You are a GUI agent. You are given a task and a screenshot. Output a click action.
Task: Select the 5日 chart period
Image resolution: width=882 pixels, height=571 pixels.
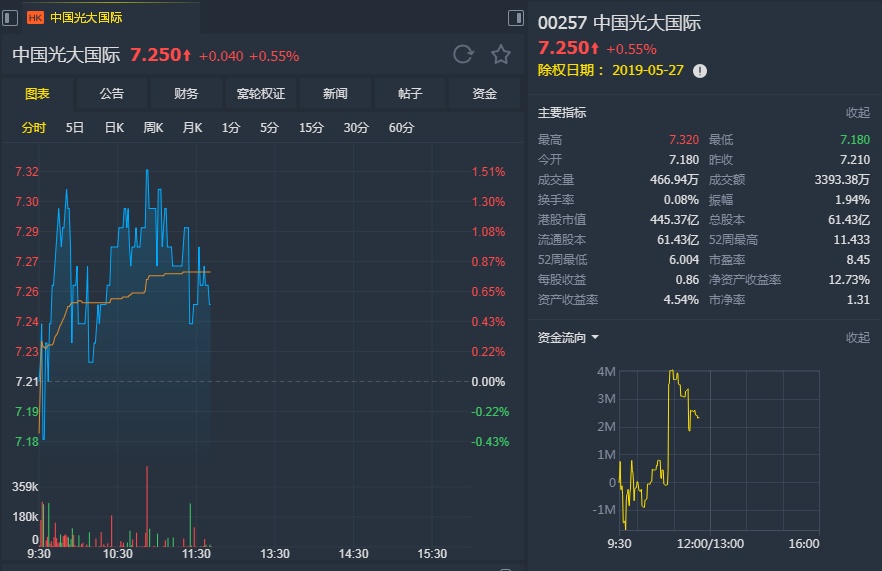point(74,128)
